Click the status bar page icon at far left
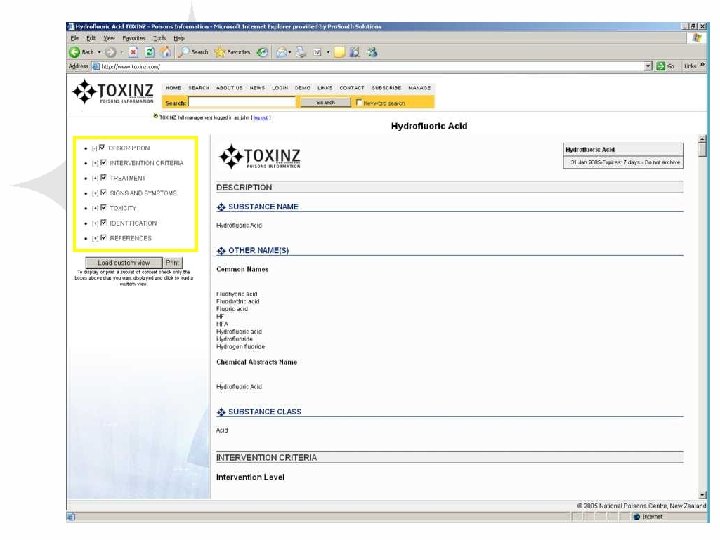Viewport: 720px width, 540px height. 70,517
